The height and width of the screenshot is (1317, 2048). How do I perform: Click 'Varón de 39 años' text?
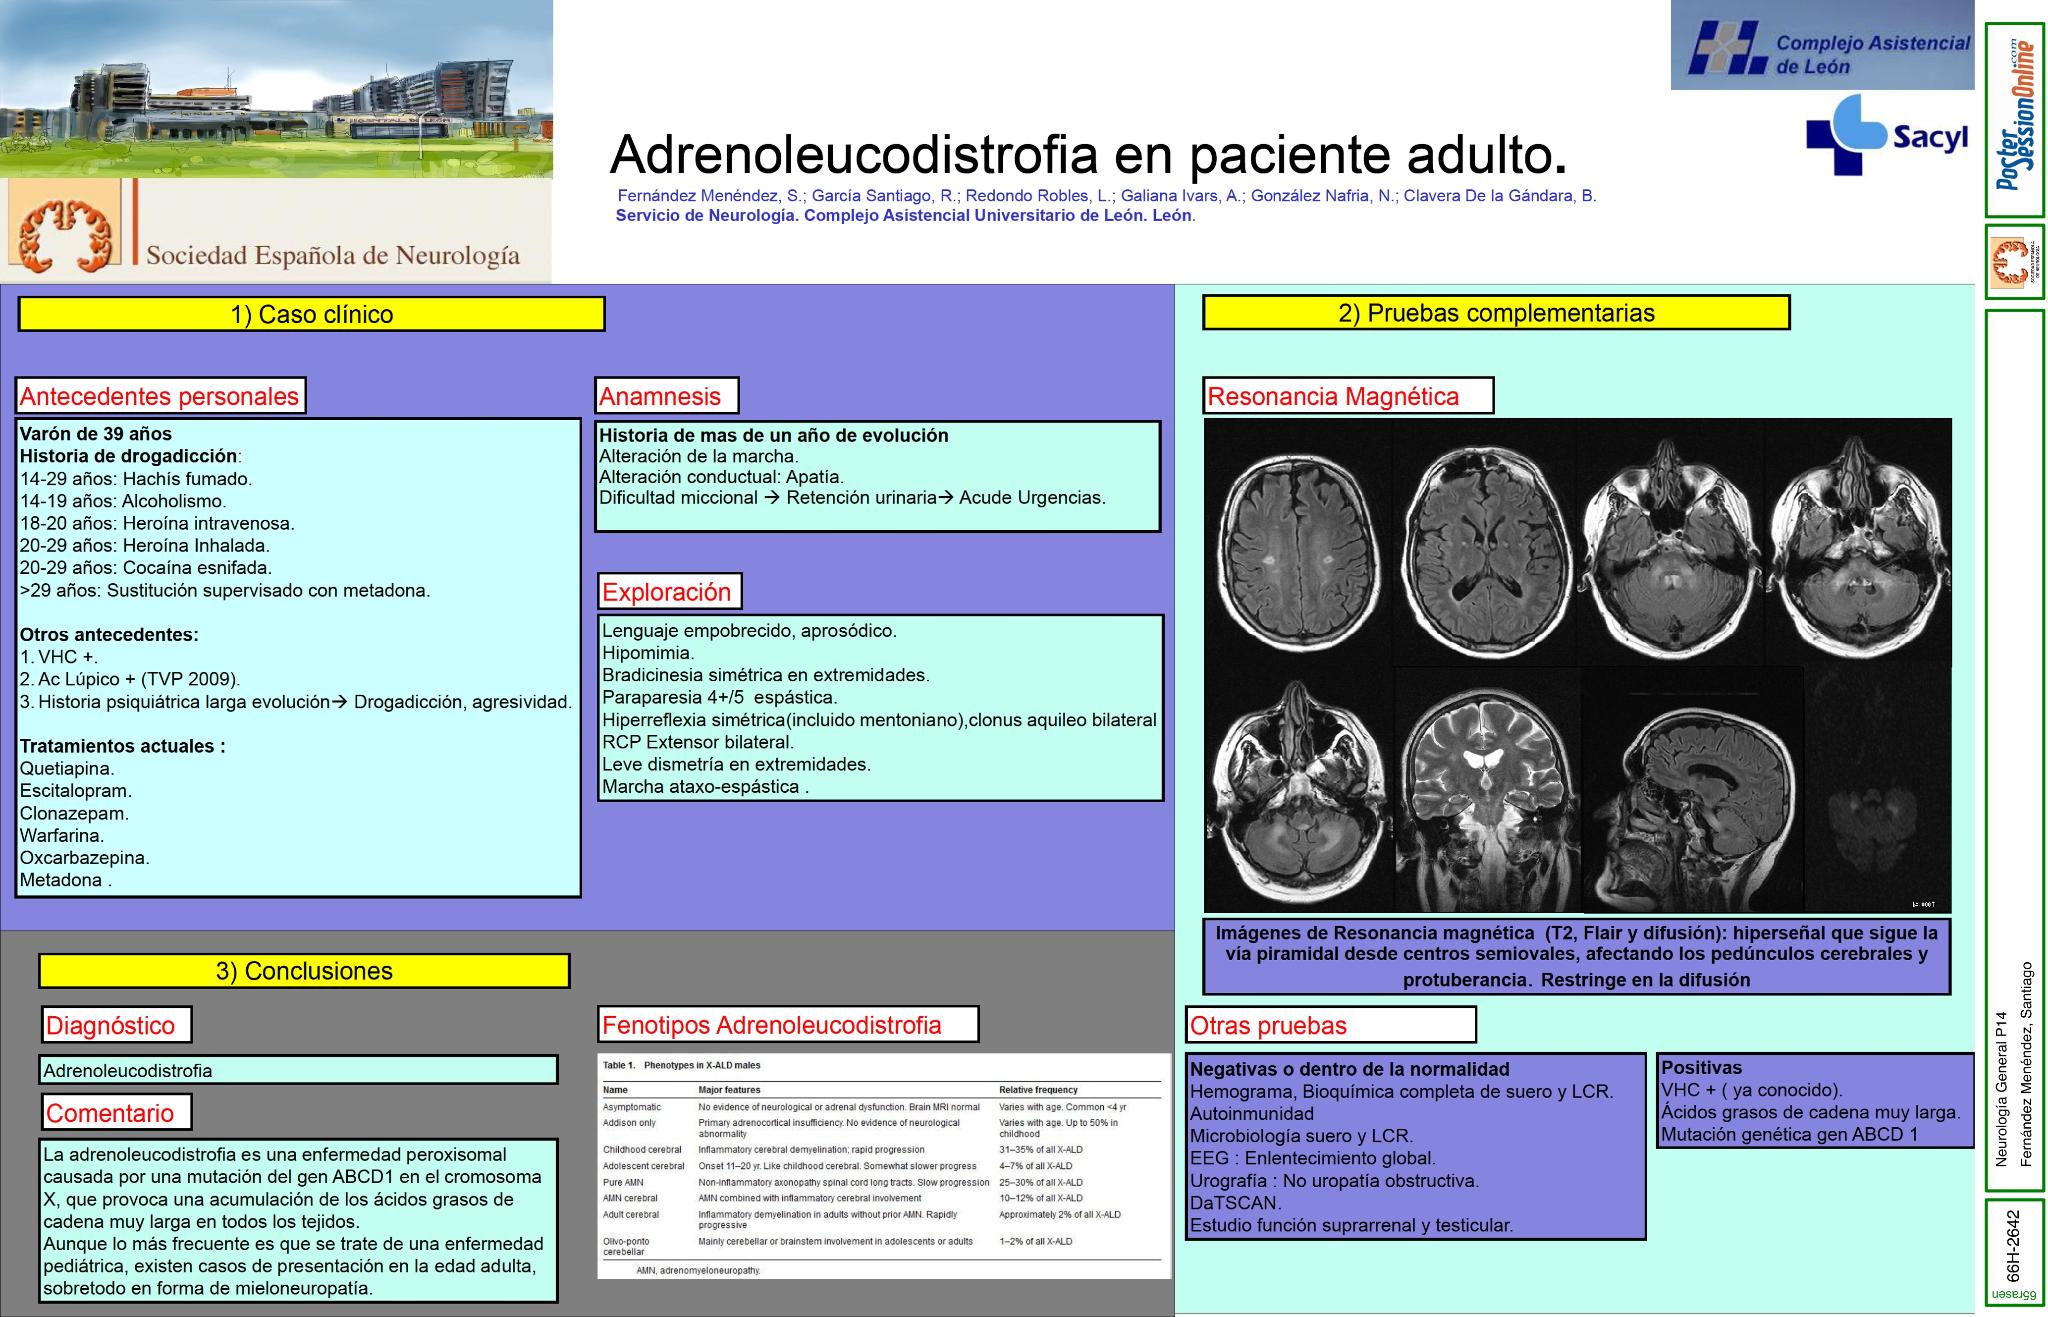click(96, 434)
